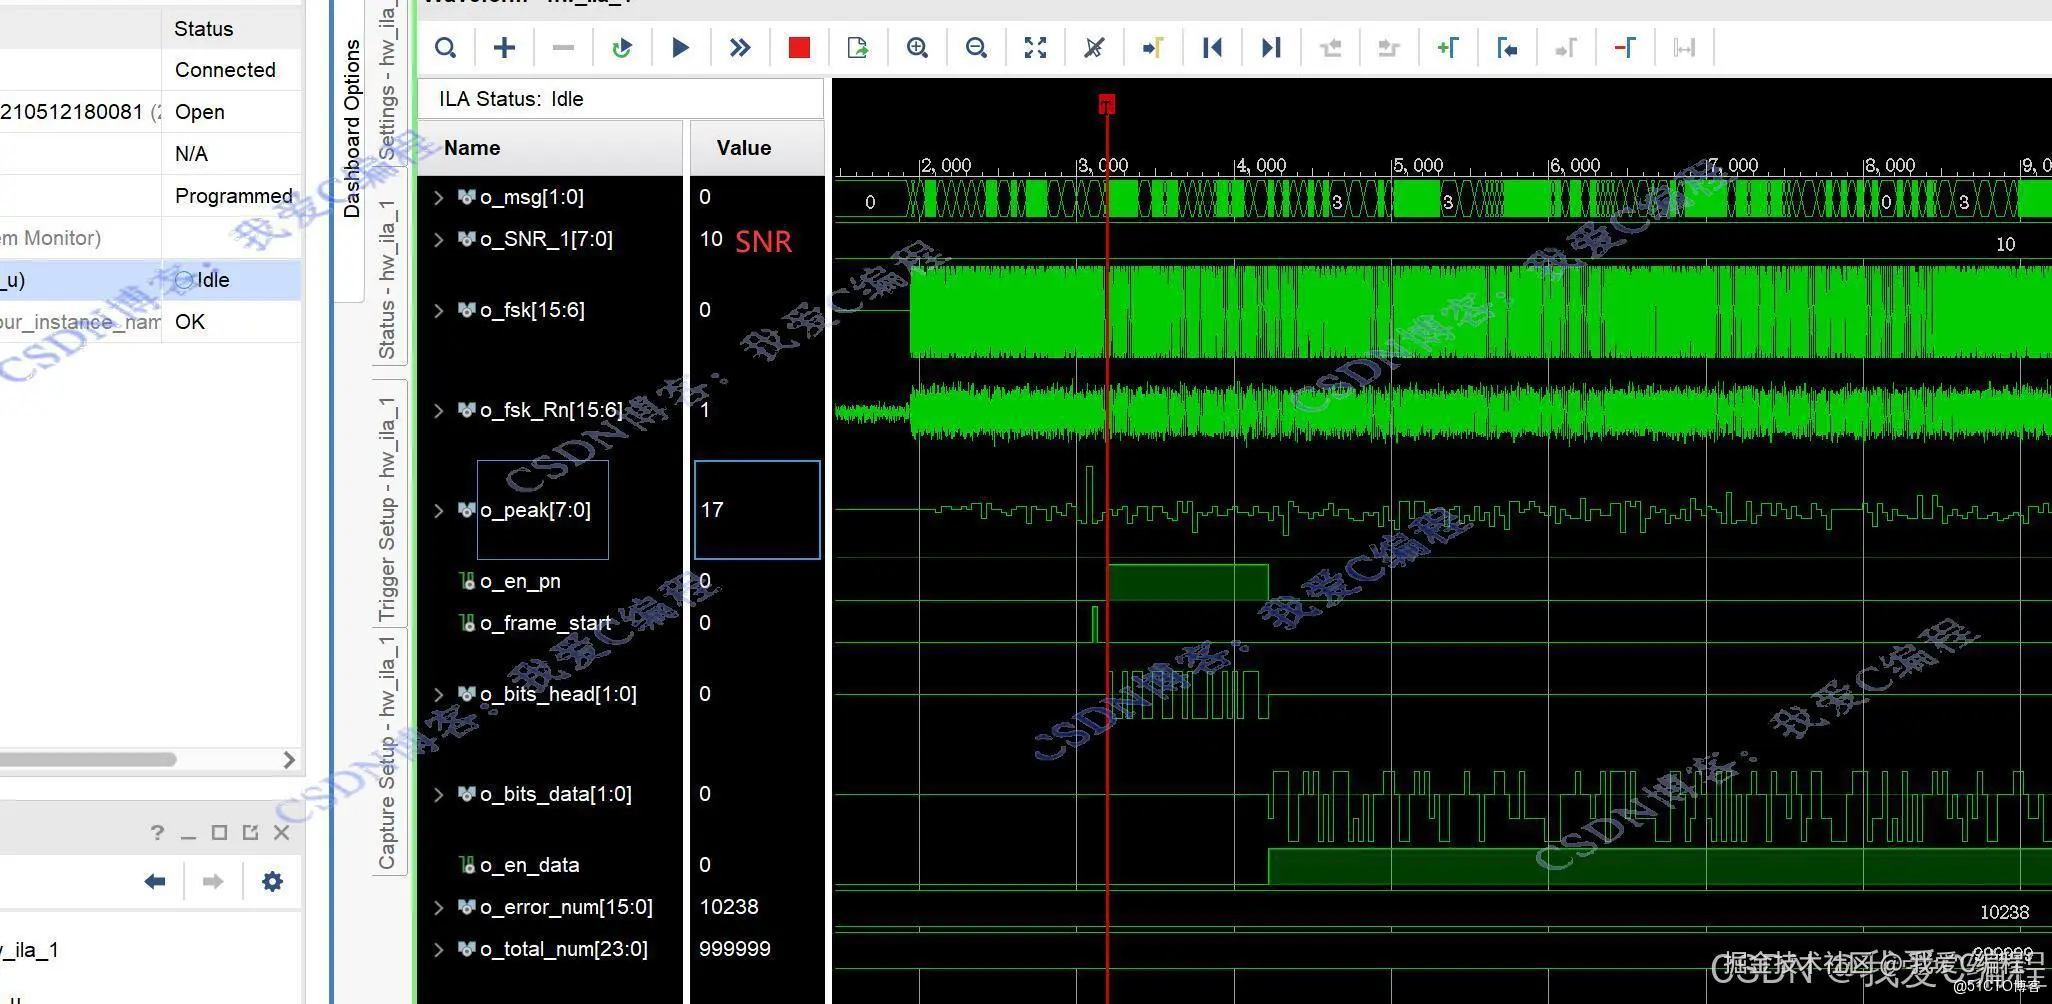Expand the o_error_num[15:0] signal
Image resolution: width=2052 pixels, height=1004 pixels.
(438, 907)
